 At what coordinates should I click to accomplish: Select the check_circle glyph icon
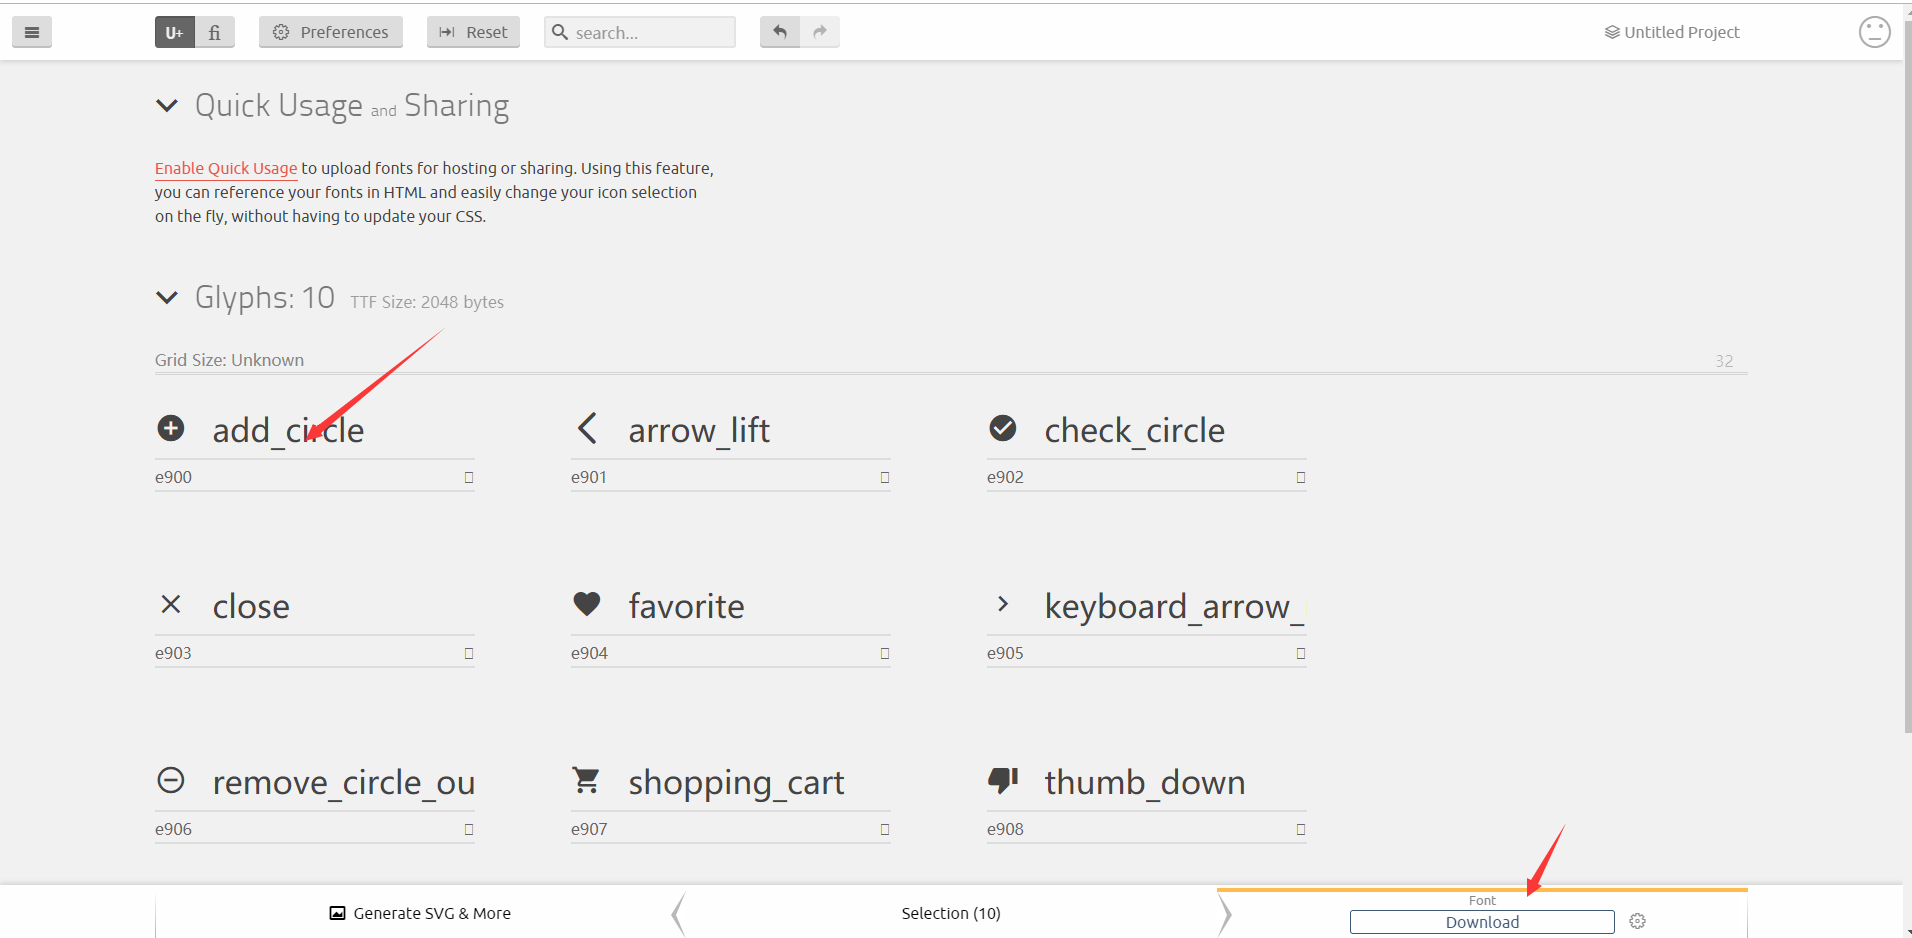pos(1003,428)
